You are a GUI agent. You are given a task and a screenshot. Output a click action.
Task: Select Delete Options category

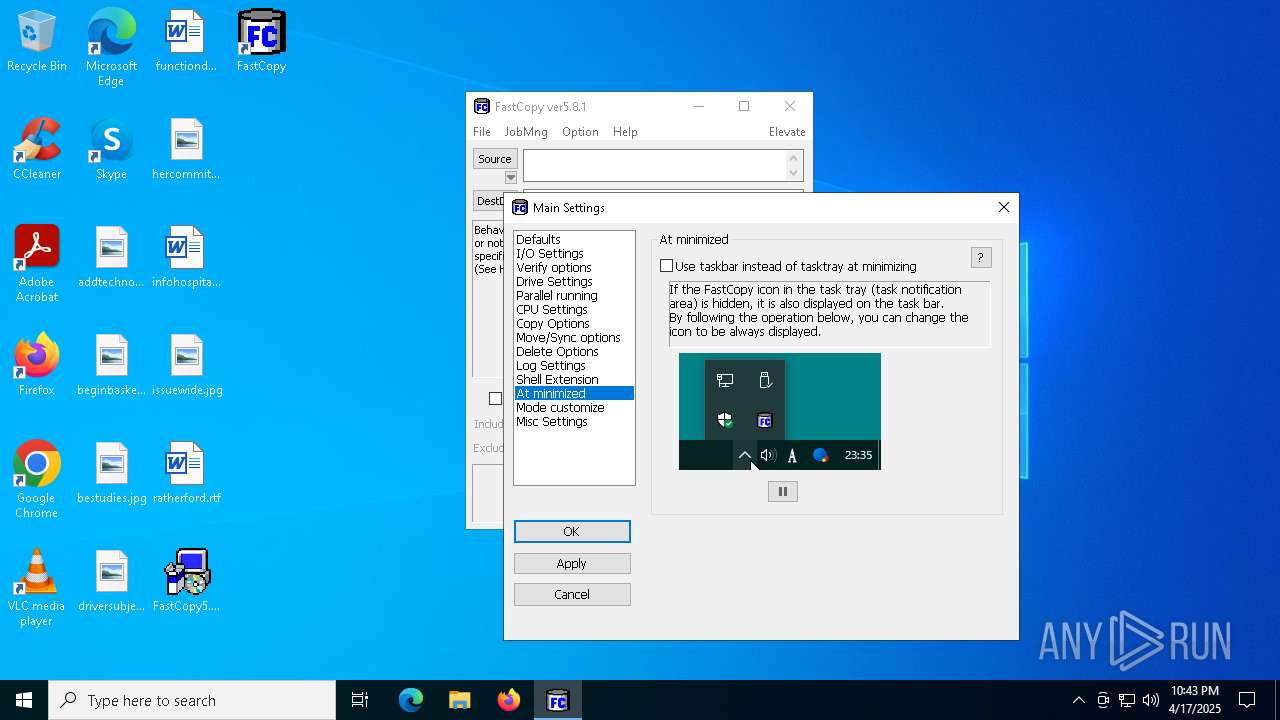(574, 352)
